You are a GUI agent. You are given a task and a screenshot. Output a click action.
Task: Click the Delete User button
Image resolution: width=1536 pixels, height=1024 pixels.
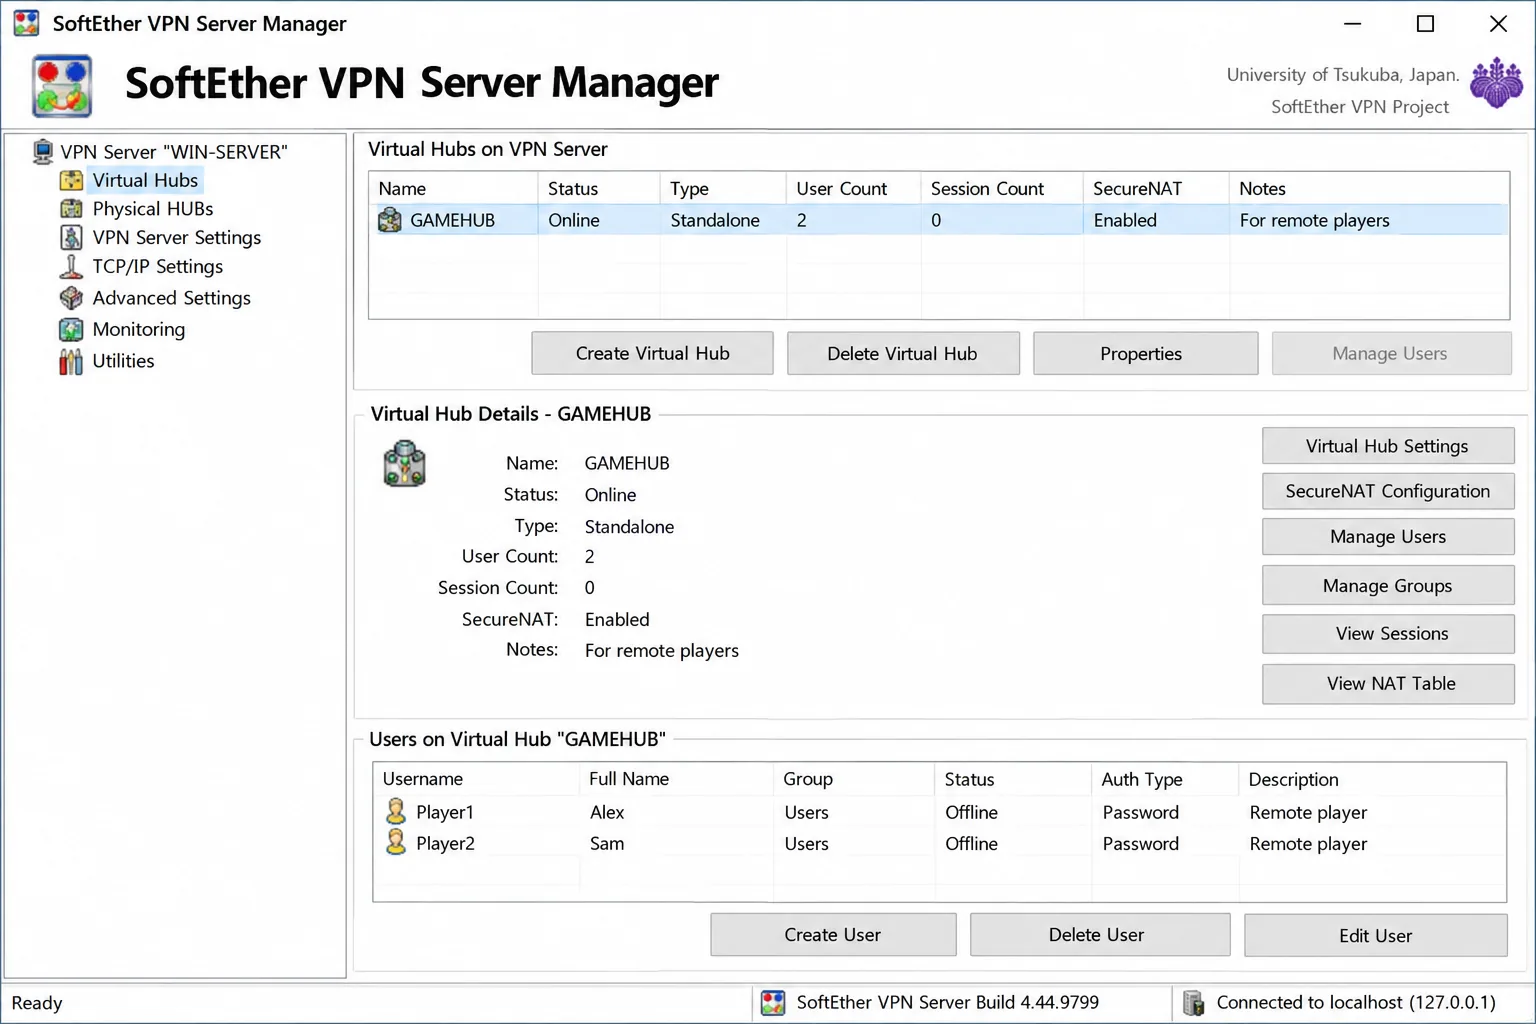[x=1100, y=935]
